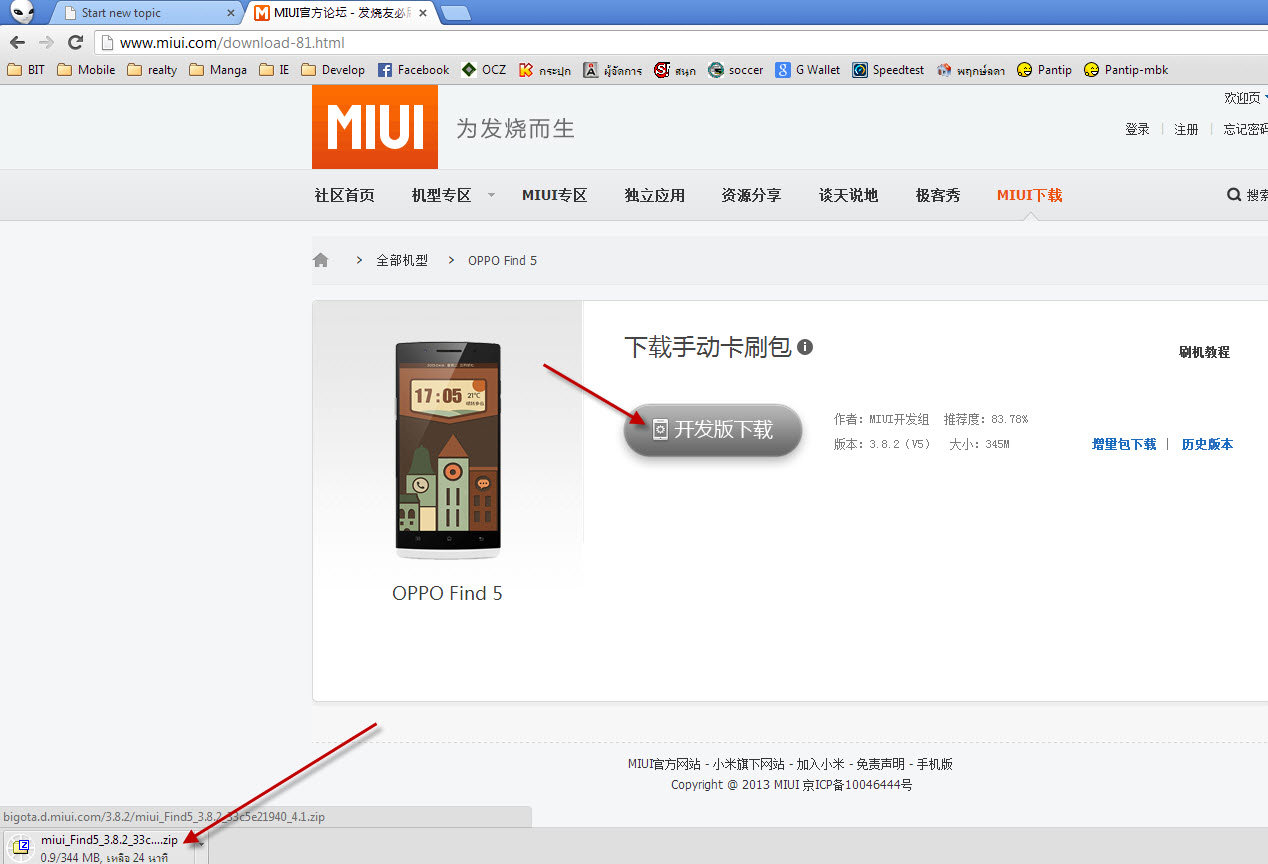1268x864 pixels.
Task: Click the 加入小米 footer link
Action: tap(820, 764)
